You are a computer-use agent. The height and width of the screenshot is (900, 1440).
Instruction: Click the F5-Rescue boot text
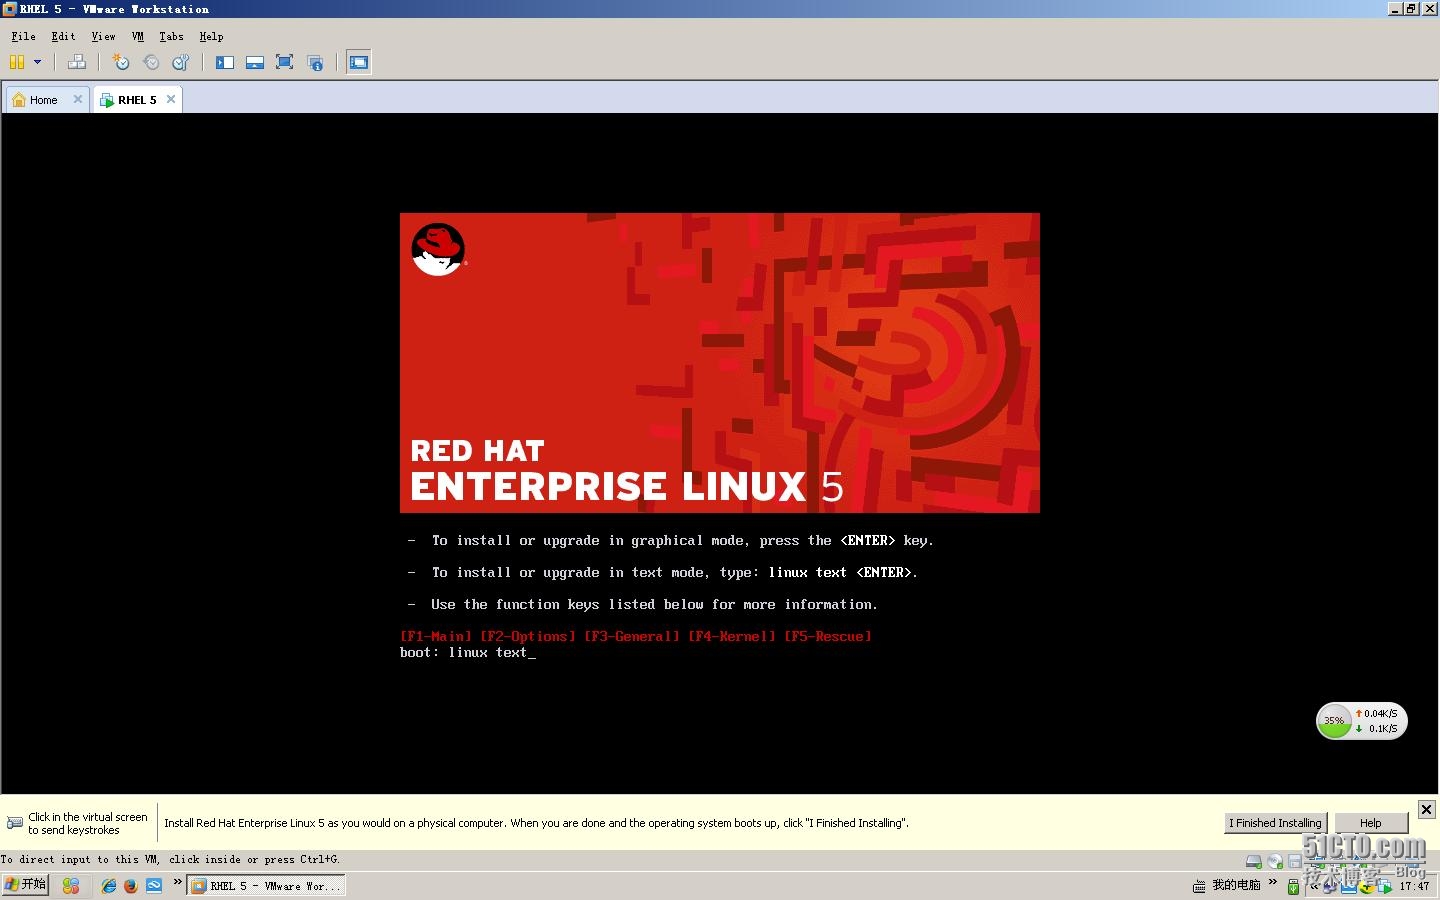pyautogui.click(x=828, y=636)
